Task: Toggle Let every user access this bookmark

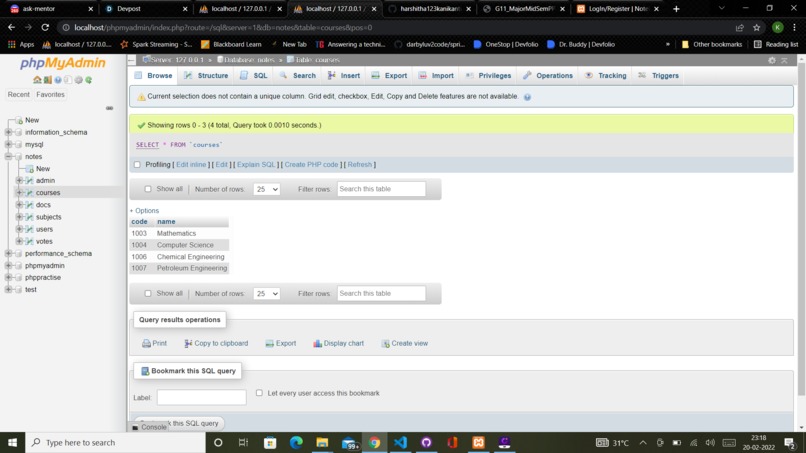Action: pos(259,393)
